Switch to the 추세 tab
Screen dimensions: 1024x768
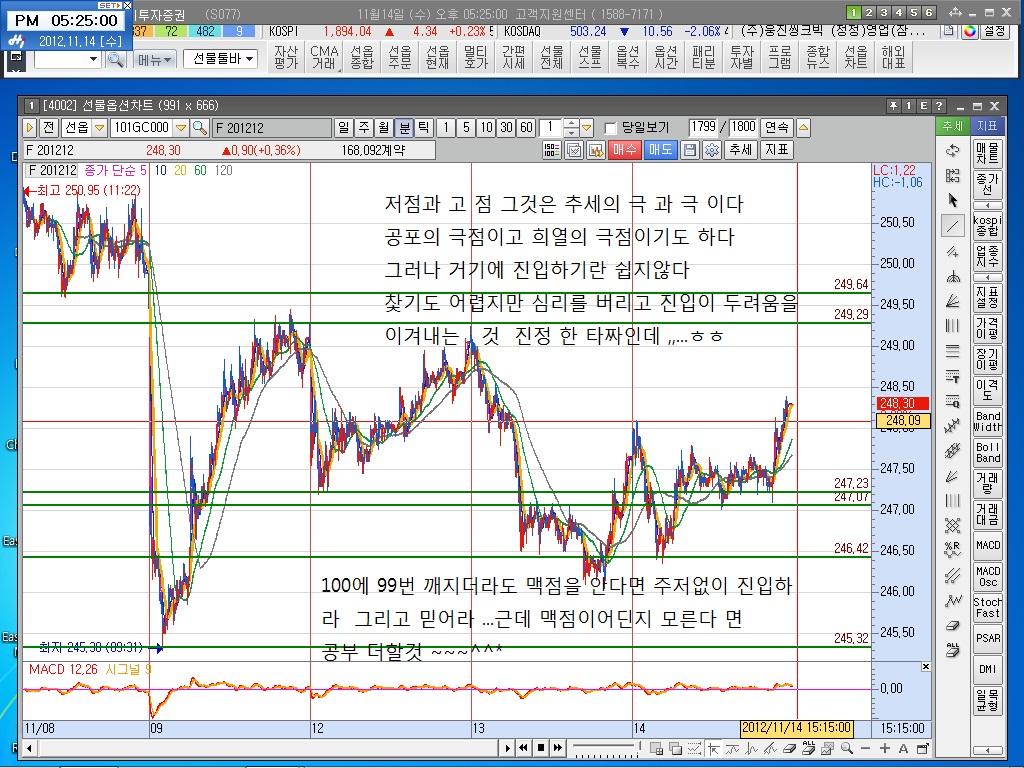tap(952, 126)
